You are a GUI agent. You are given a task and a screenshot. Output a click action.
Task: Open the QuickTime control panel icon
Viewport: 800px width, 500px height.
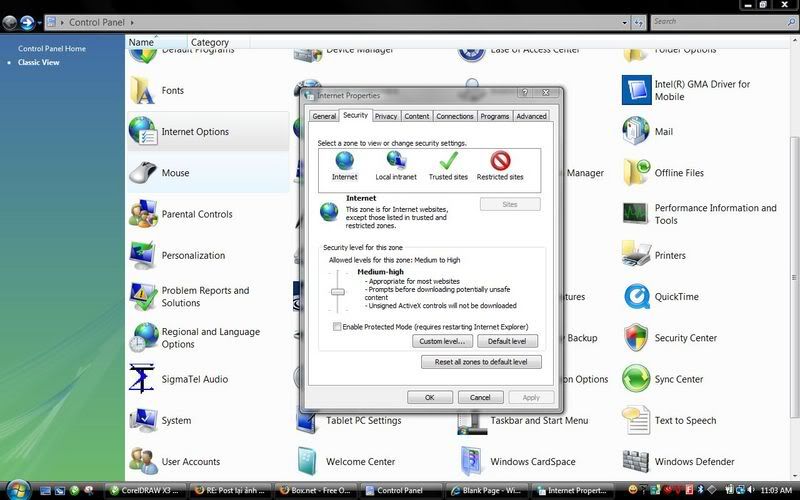(x=637, y=297)
